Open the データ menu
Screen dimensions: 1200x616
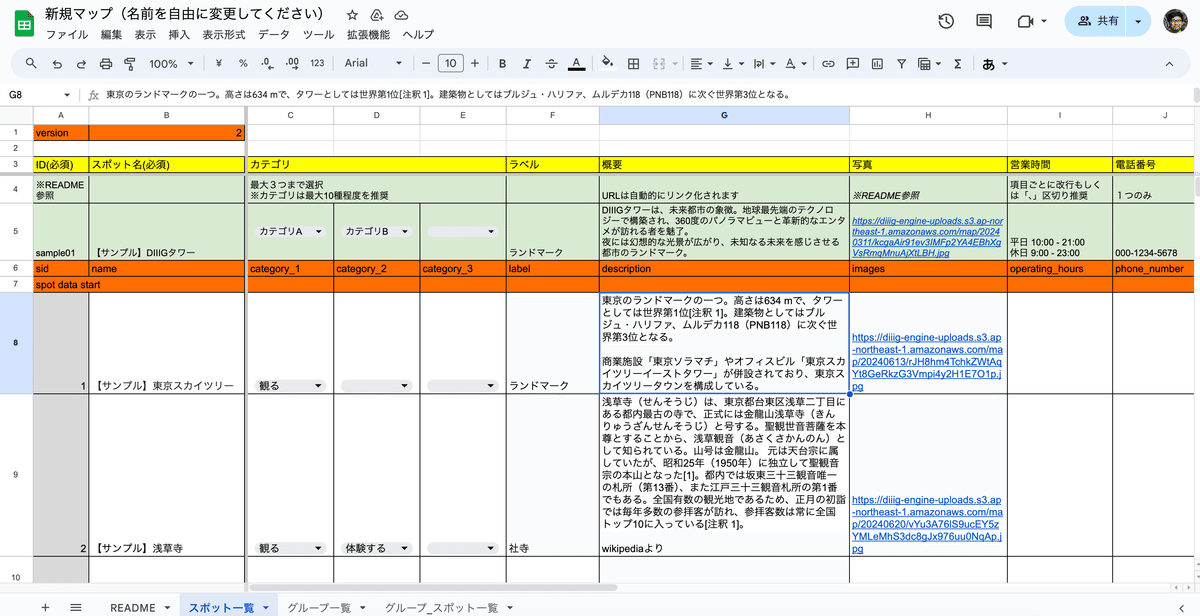pyautogui.click(x=273, y=34)
